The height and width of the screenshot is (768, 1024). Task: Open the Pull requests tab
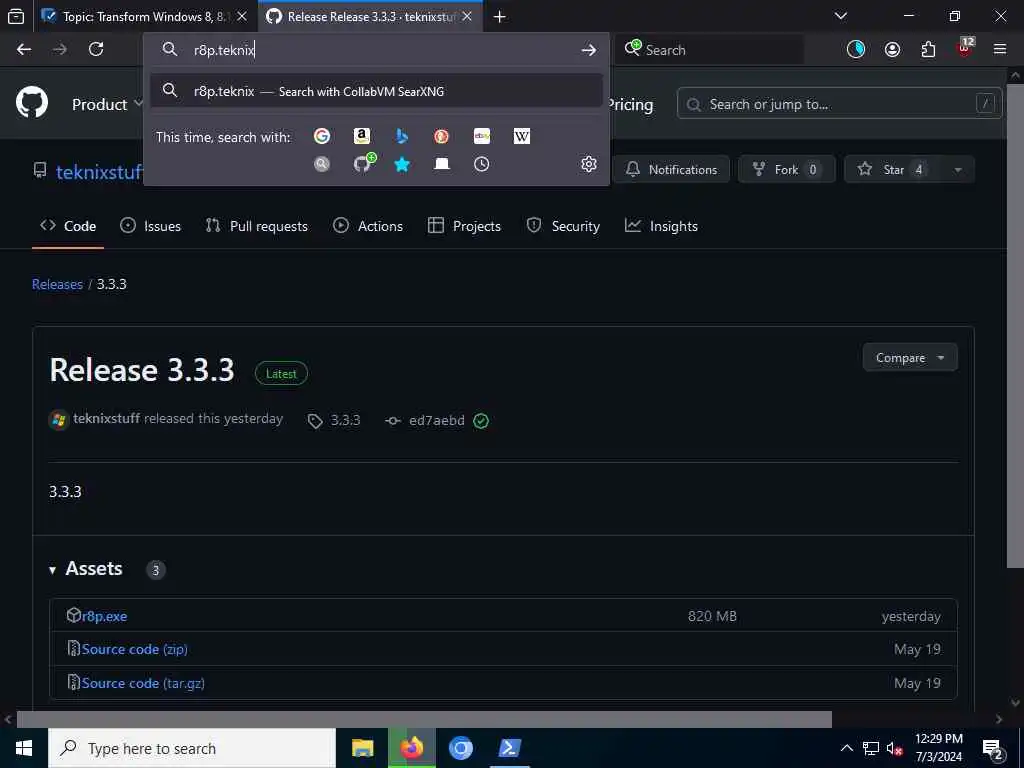tap(257, 226)
